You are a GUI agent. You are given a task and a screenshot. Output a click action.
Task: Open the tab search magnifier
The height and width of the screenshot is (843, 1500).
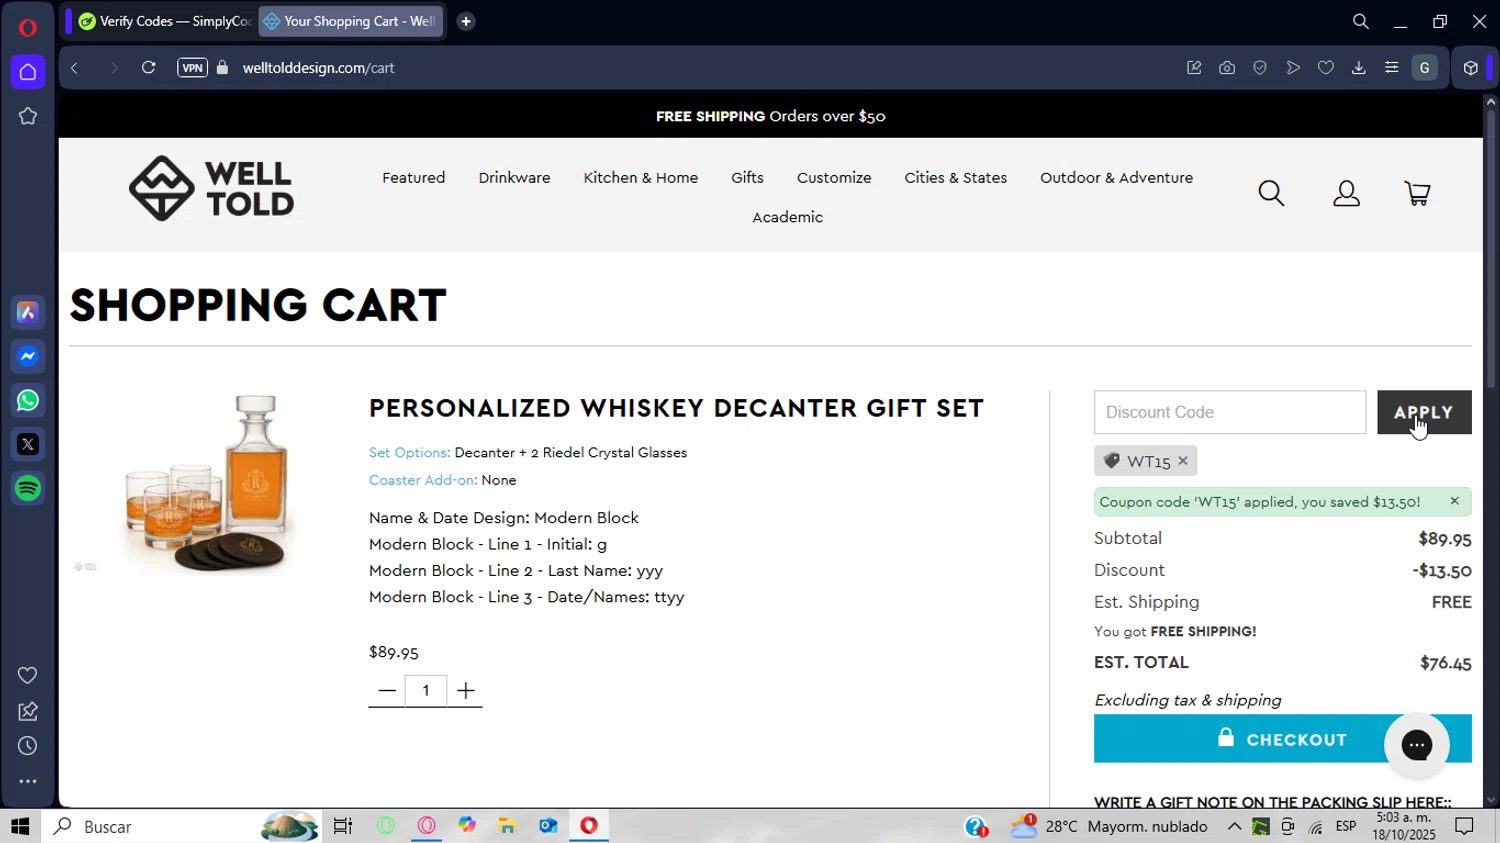point(1360,21)
